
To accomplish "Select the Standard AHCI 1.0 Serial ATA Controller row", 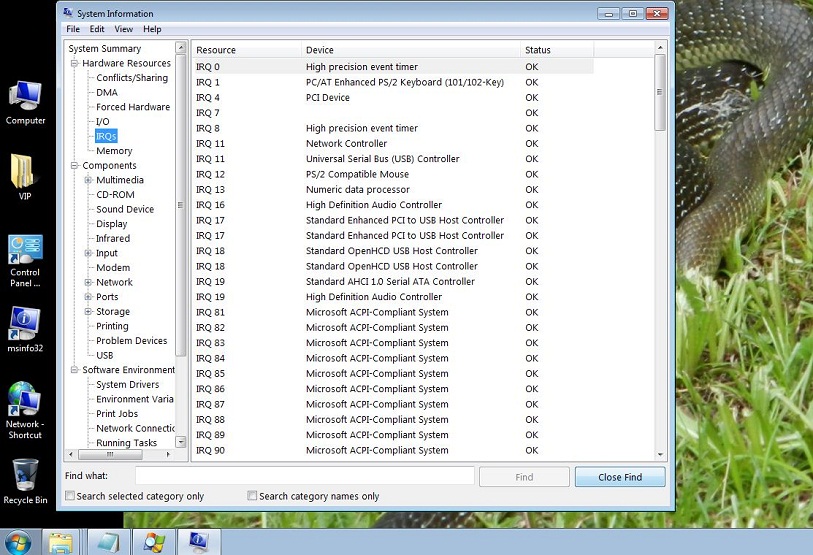I will [393, 282].
